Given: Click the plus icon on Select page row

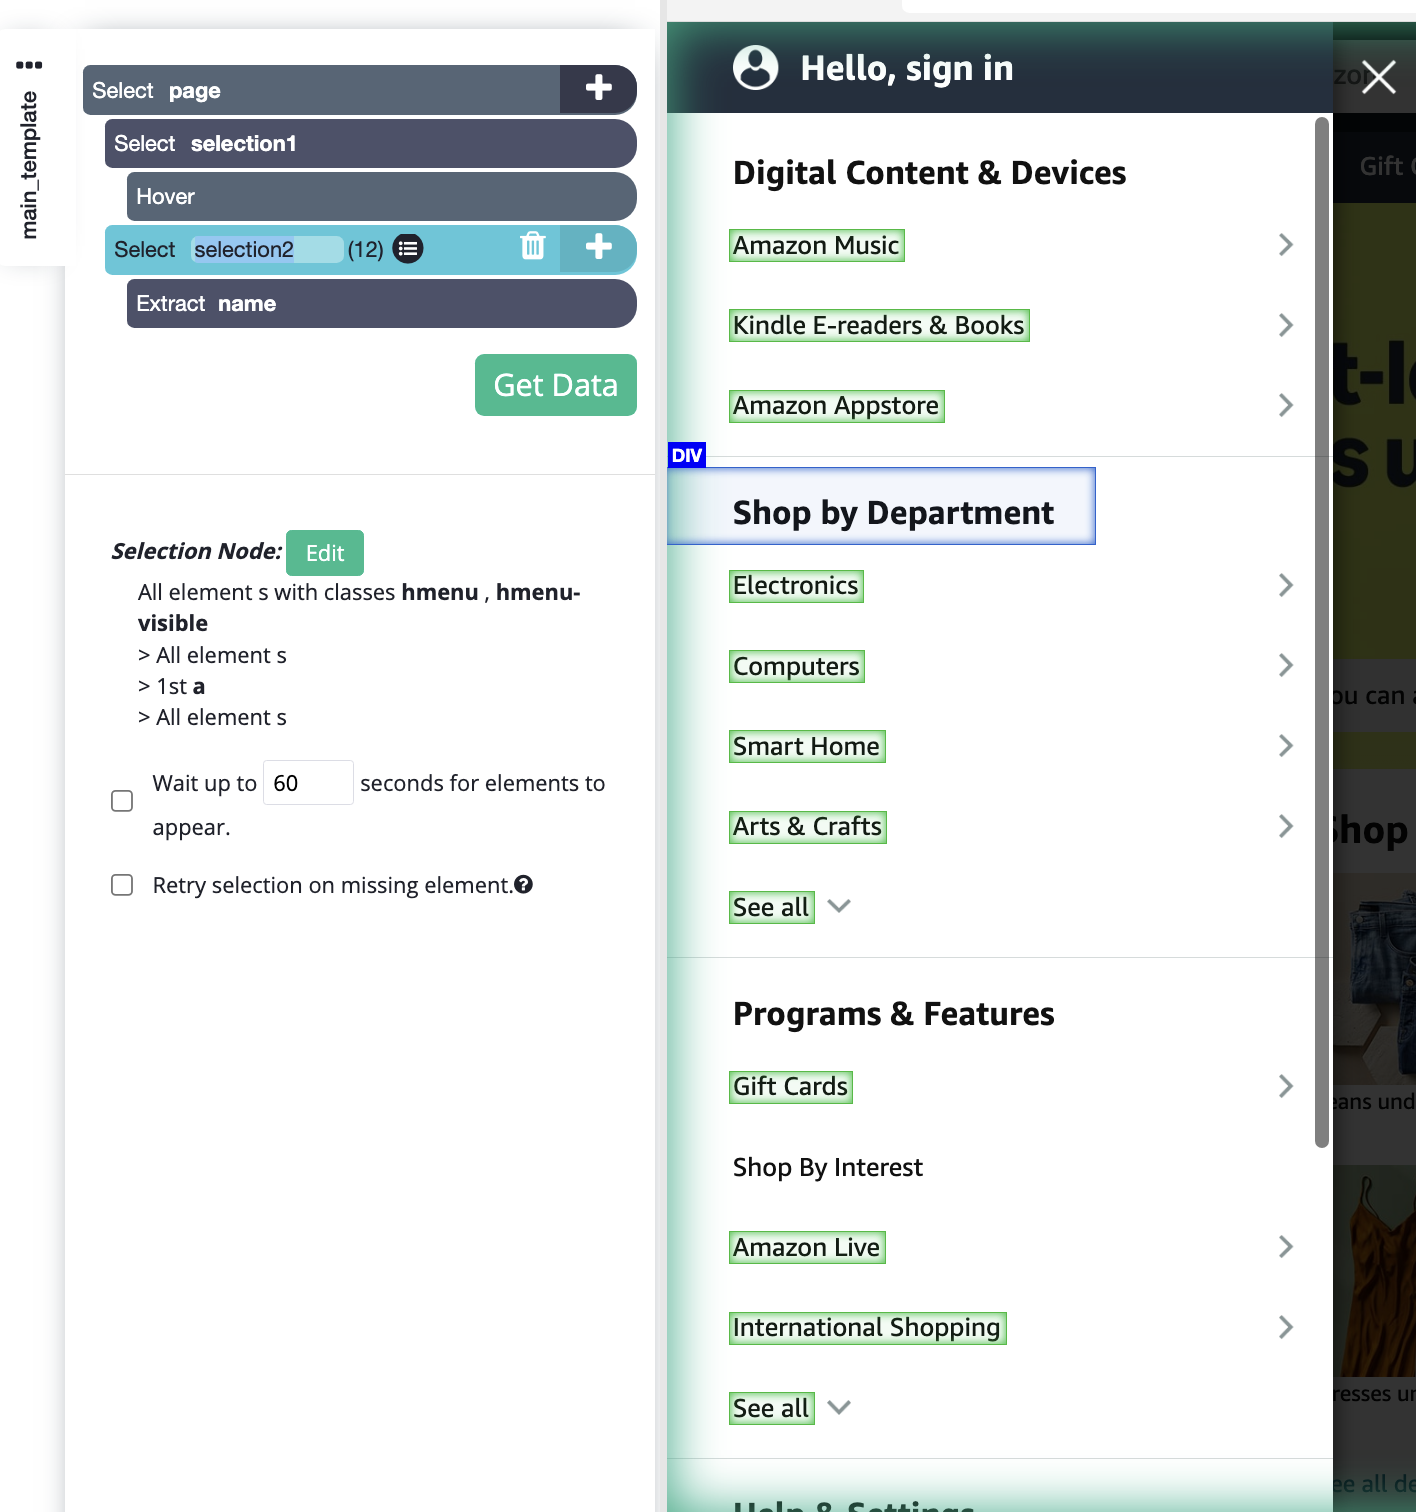Looking at the screenshot, I should click(x=598, y=89).
